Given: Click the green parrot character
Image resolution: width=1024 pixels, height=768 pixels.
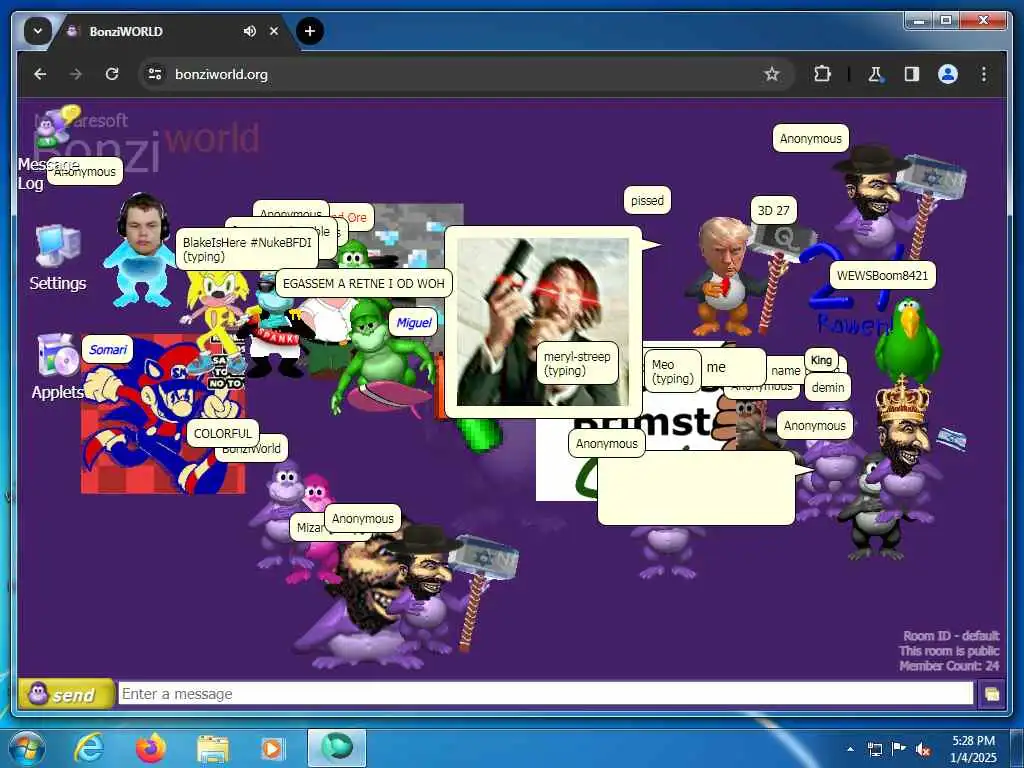Looking at the screenshot, I should coord(908,340).
